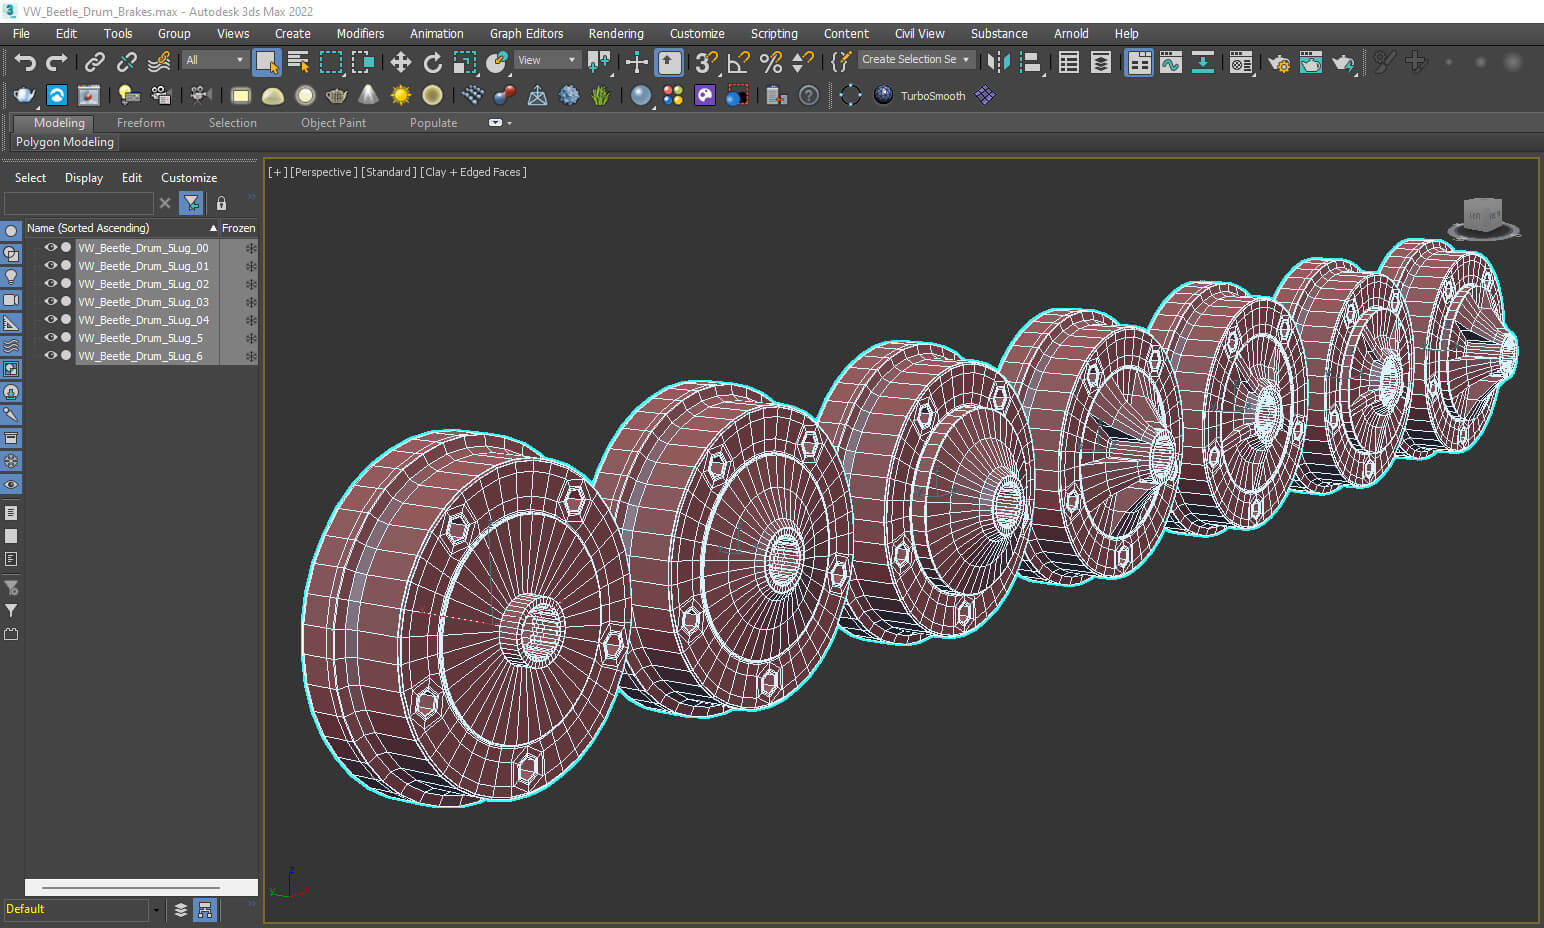This screenshot has height=928, width=1544.
Task: Open viewport Clay + Edged Faces menu
Action: point(473,172)
